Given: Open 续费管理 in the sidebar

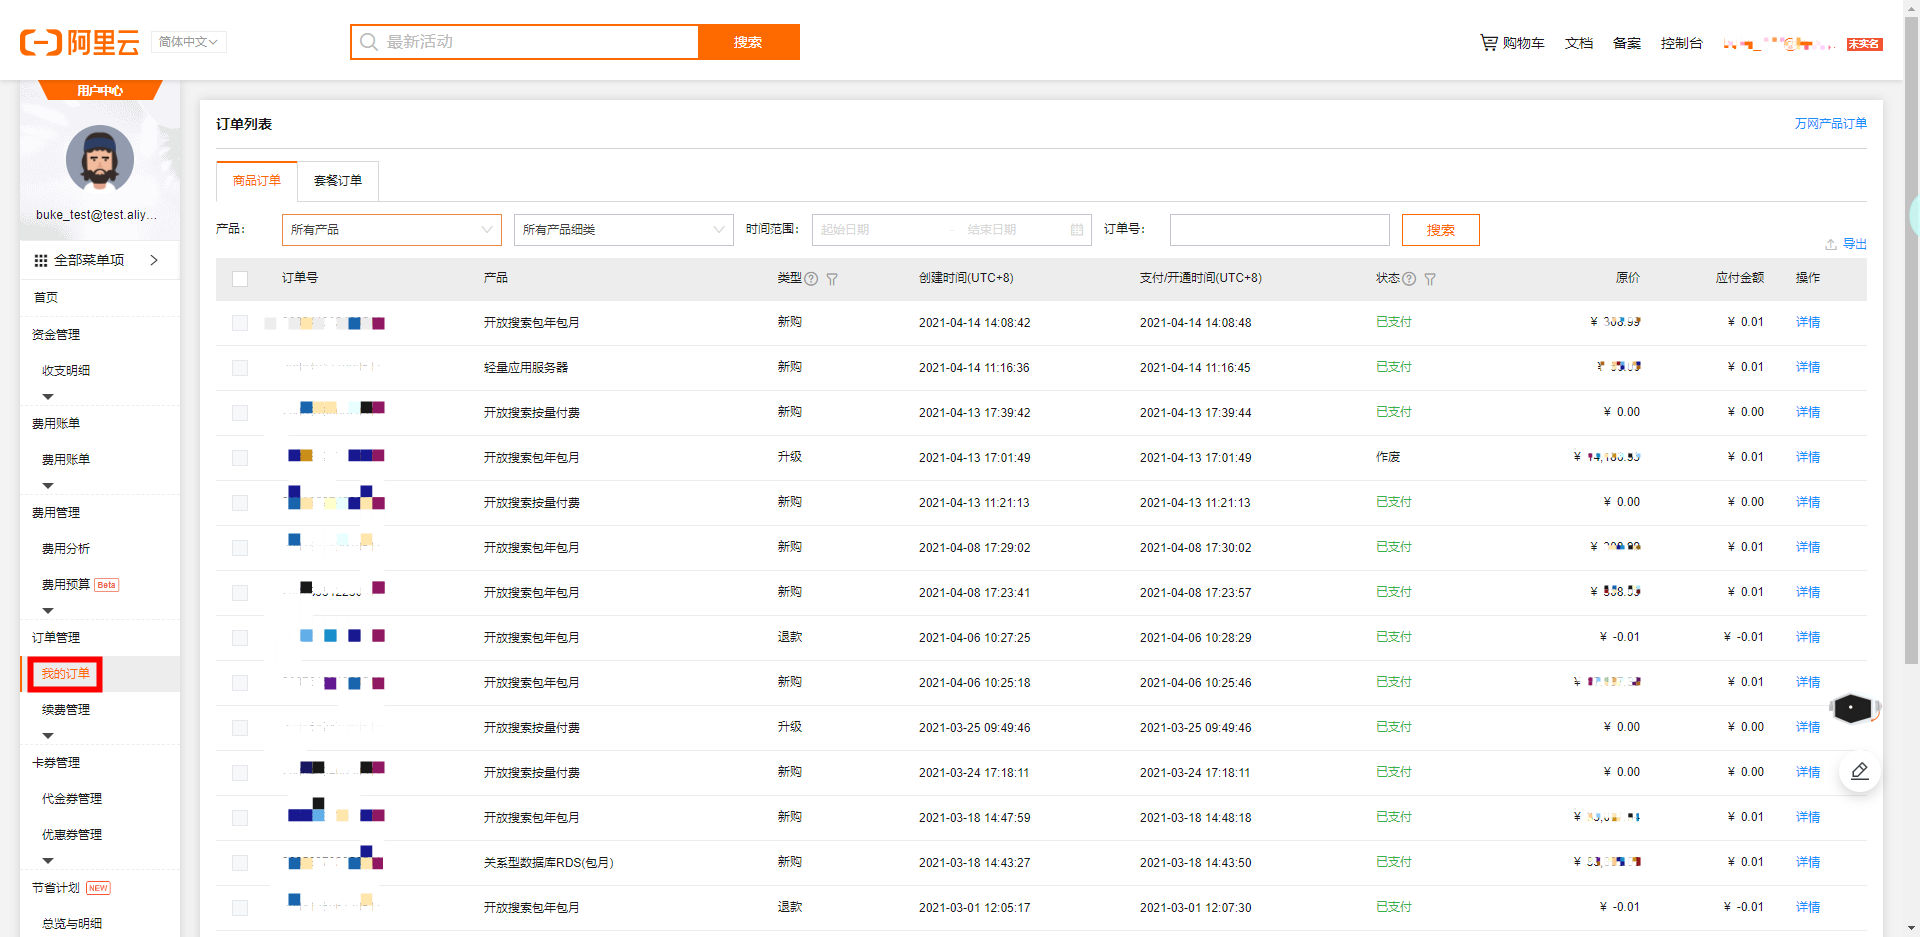Looking at the screenshot, I should tap(66, 710).
